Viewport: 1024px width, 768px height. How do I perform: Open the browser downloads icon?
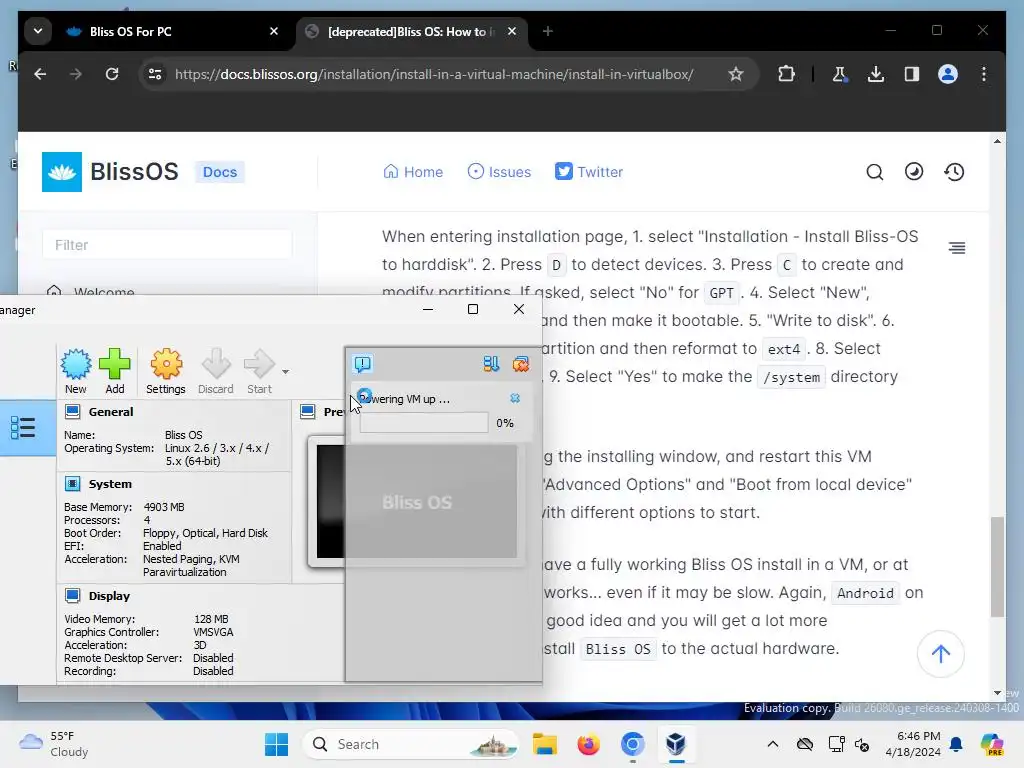point(876,74)
